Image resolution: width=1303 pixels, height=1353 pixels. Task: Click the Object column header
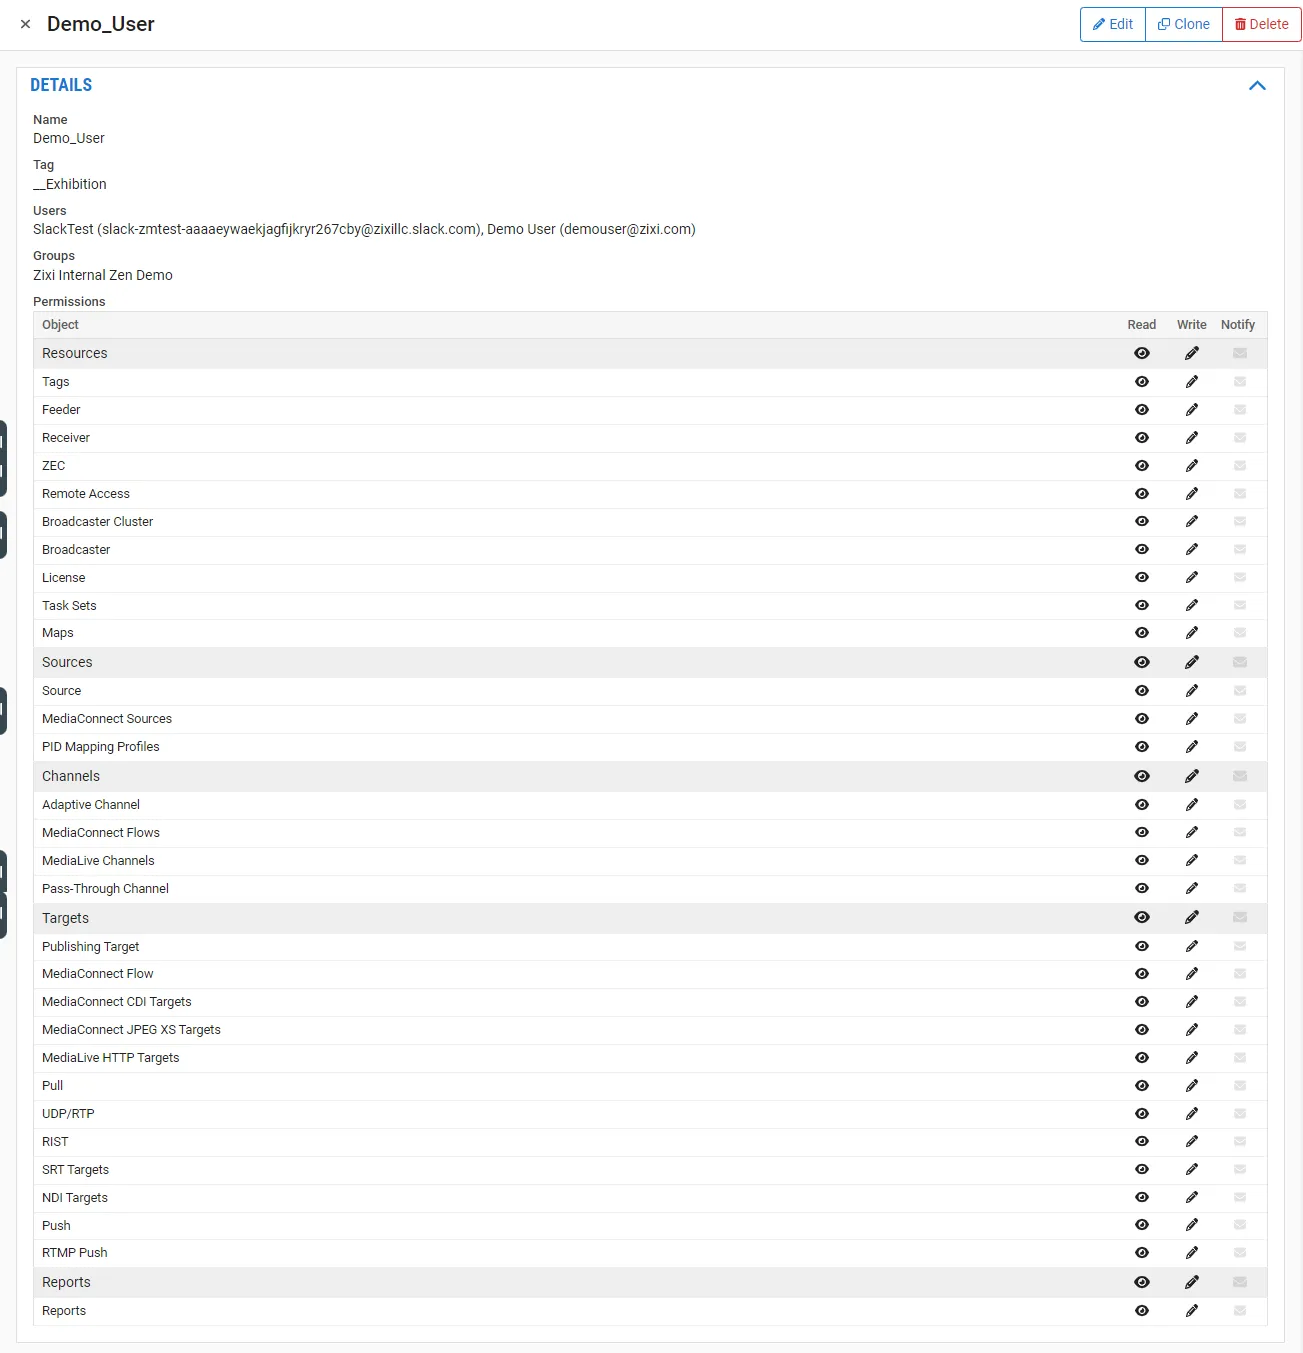60,325
